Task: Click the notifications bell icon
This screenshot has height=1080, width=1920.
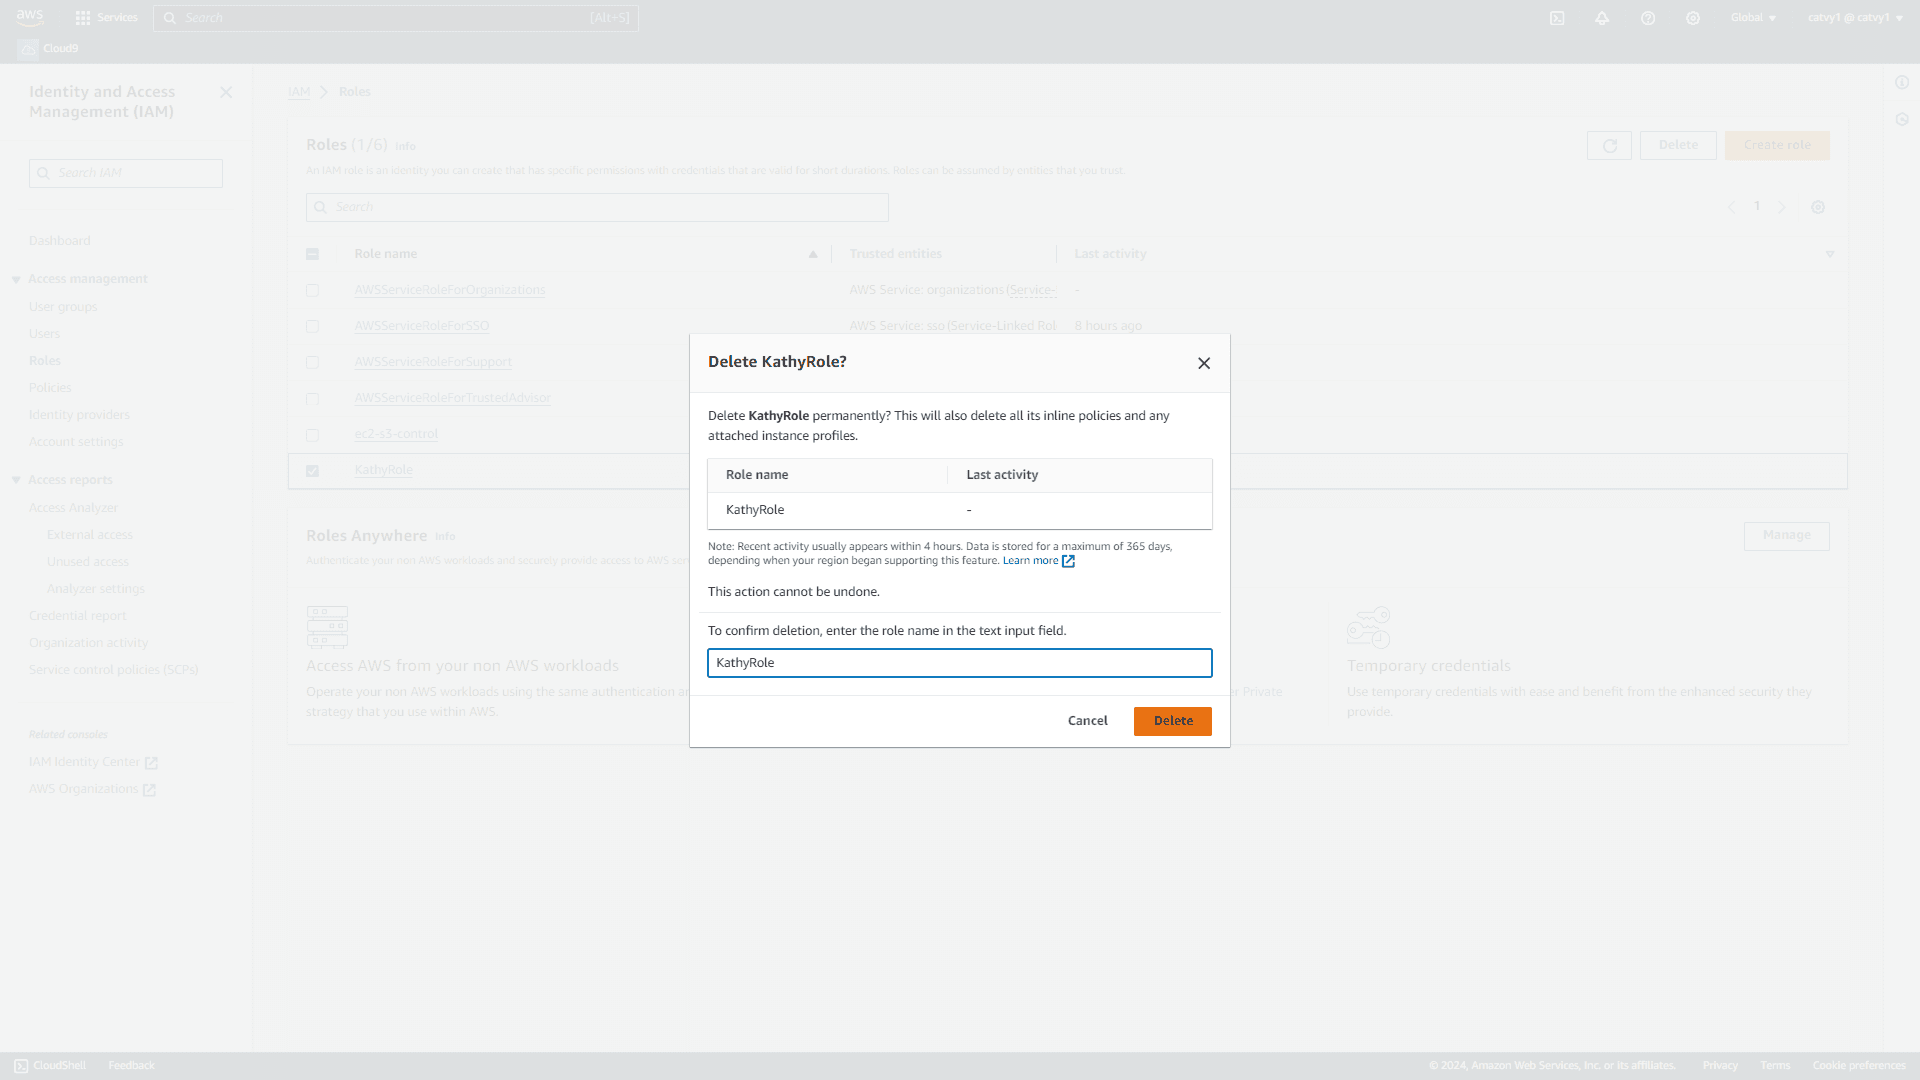Action: click(1602, 17)
